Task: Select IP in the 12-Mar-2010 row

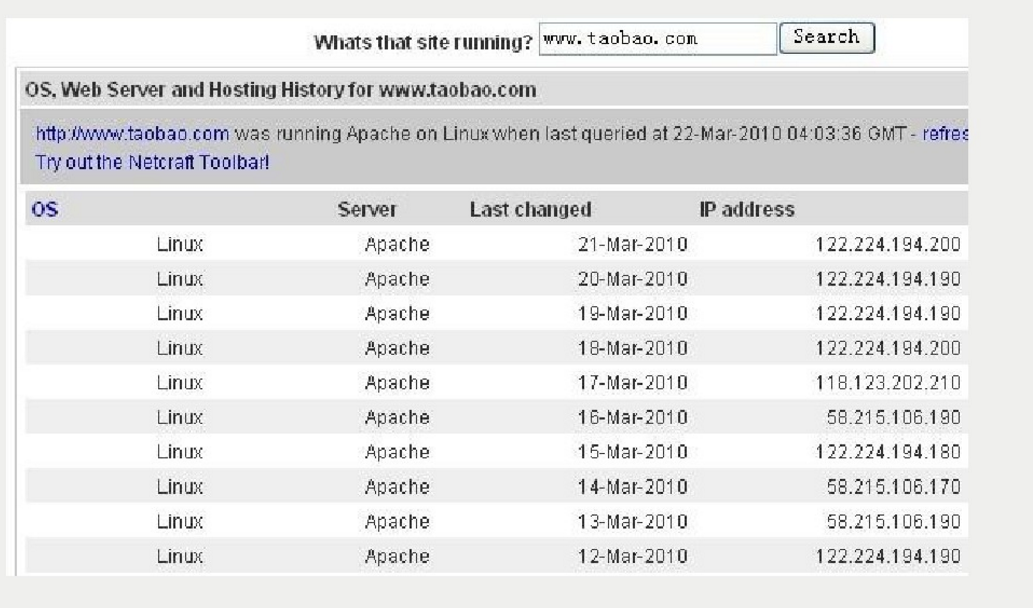Action: (888, 557)
